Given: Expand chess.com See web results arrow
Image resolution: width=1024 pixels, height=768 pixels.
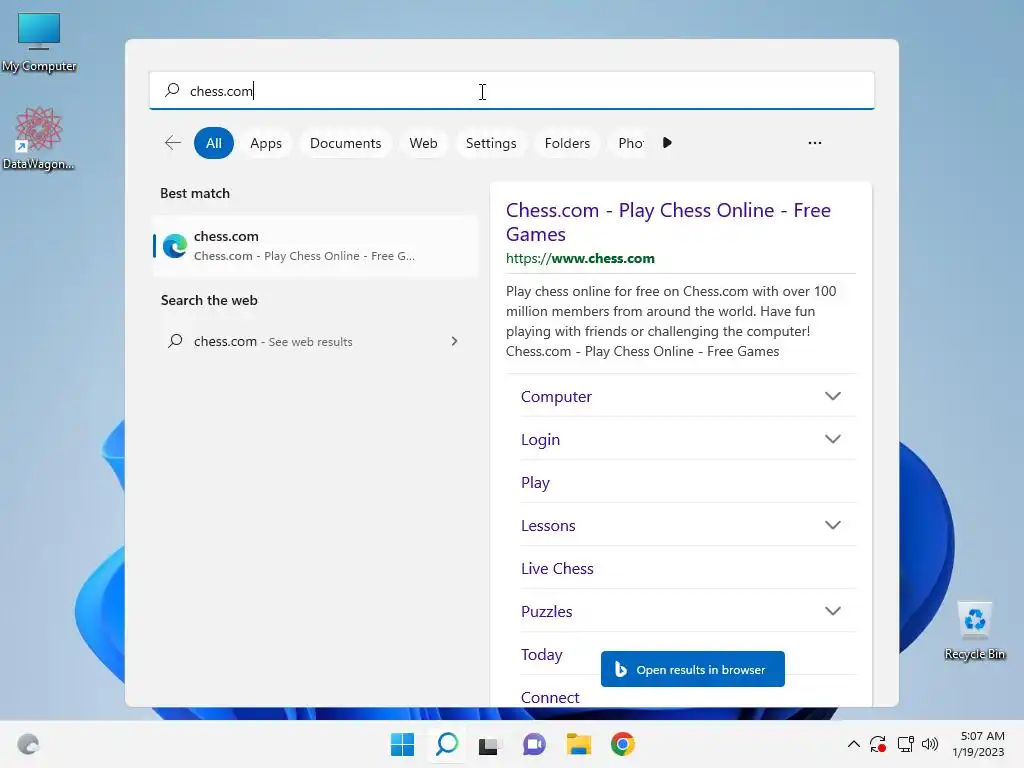Looking at the screenshot, I should click(455, 342).
